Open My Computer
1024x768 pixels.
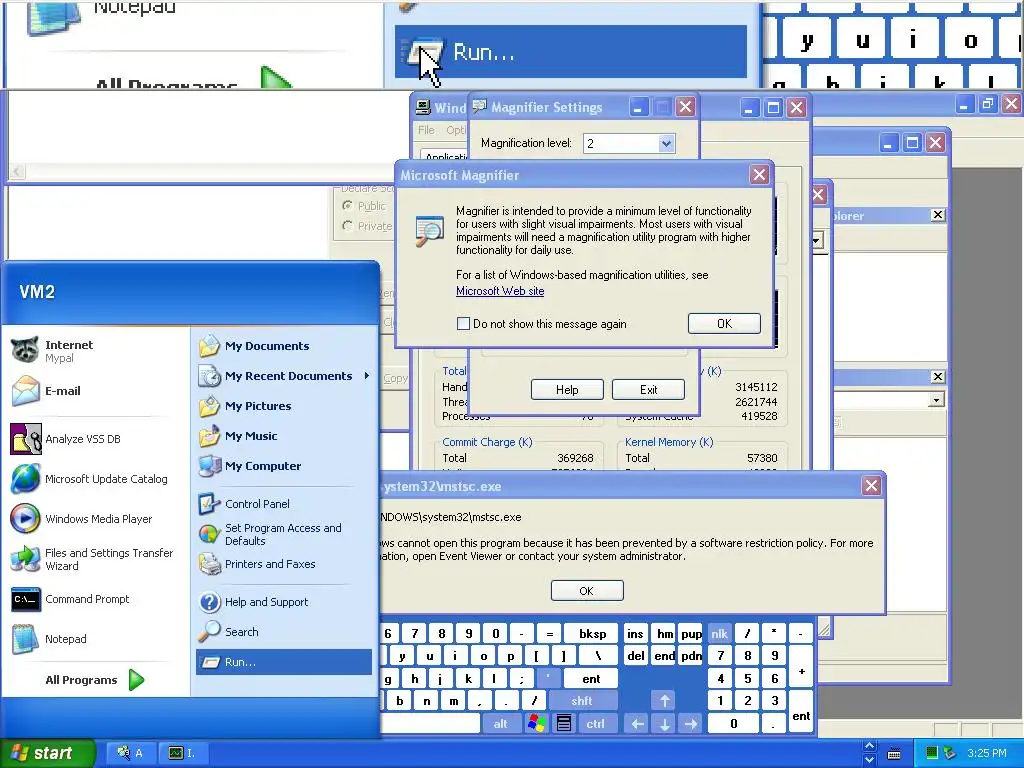pyautogui.click(x=284, y=466)
